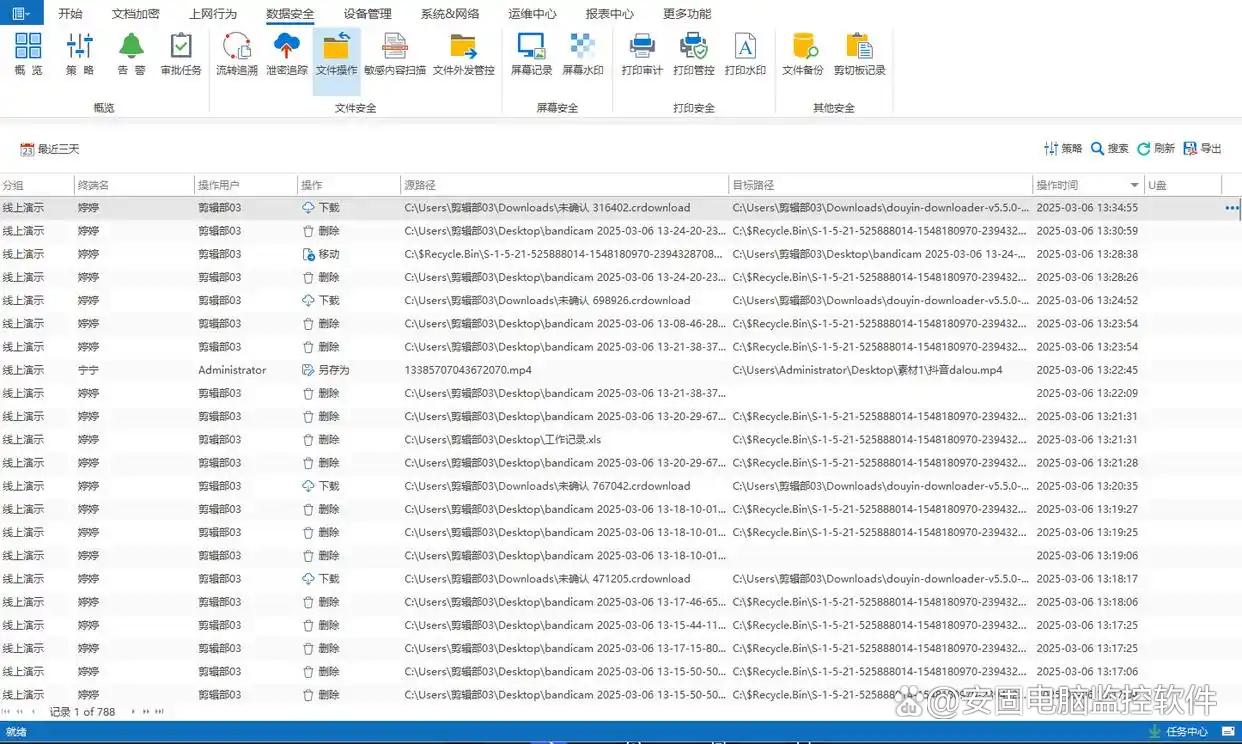Open the 告警 alarm bell icon
Viewport: 1242px width, 744px height.
(131, 54)
